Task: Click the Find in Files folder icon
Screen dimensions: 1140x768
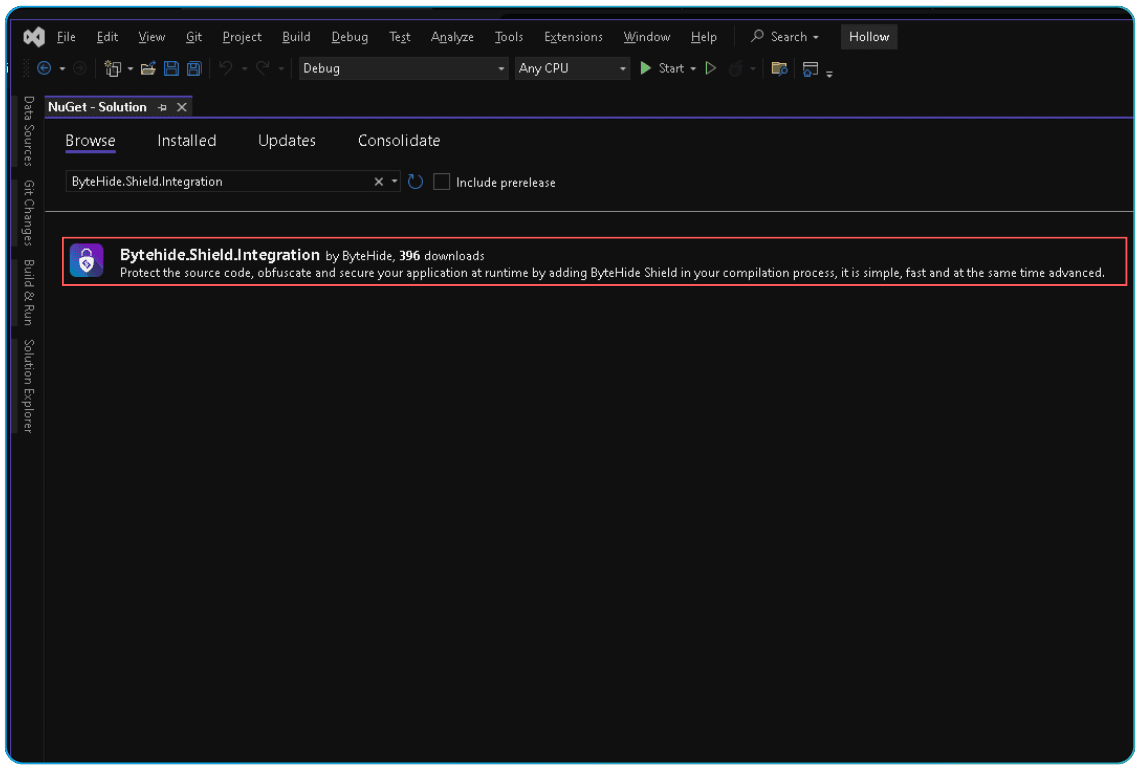Action: (779, 68)
